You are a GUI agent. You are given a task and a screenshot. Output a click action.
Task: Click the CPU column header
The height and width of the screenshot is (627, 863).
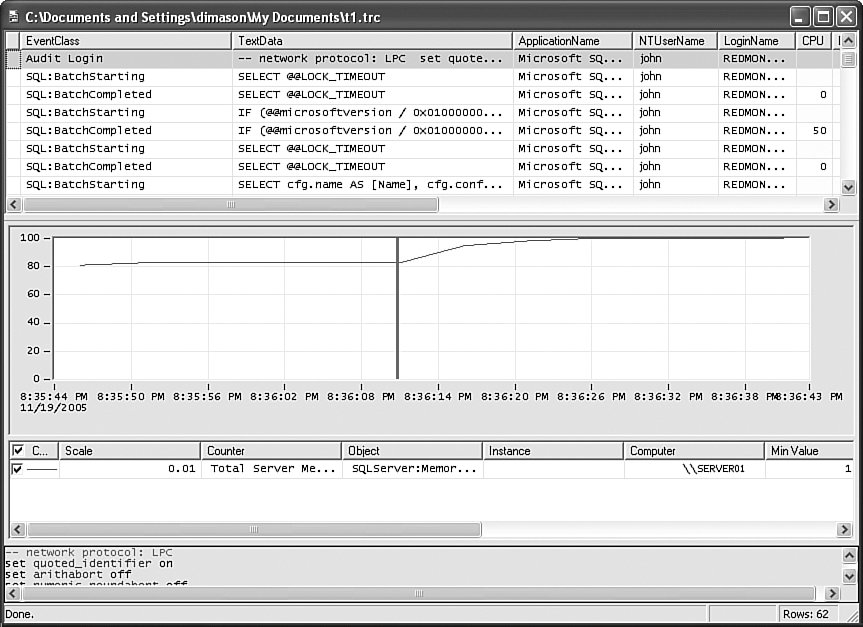[812, 41]
